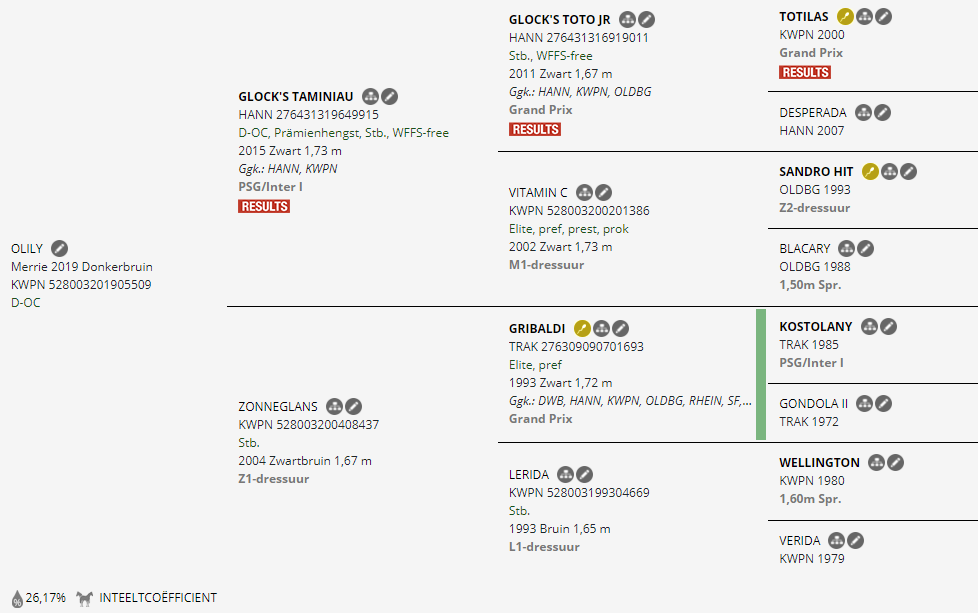978x613 pixels.
Task: Click the green bar beside Gribaldi
Action: pos(761,375)
